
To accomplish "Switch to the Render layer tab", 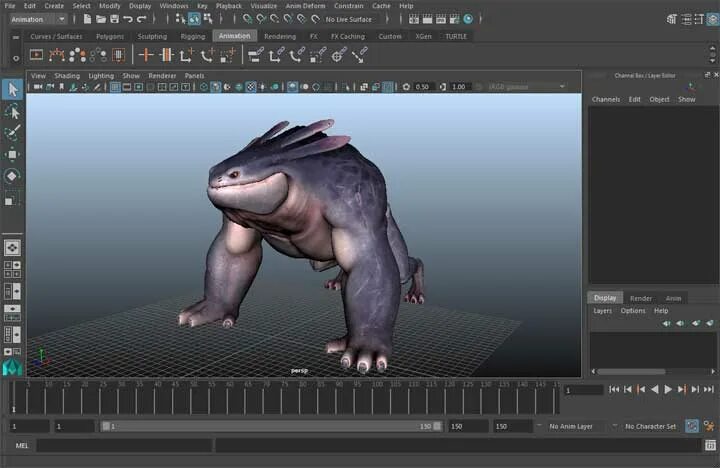I will [x=641, y=298].
